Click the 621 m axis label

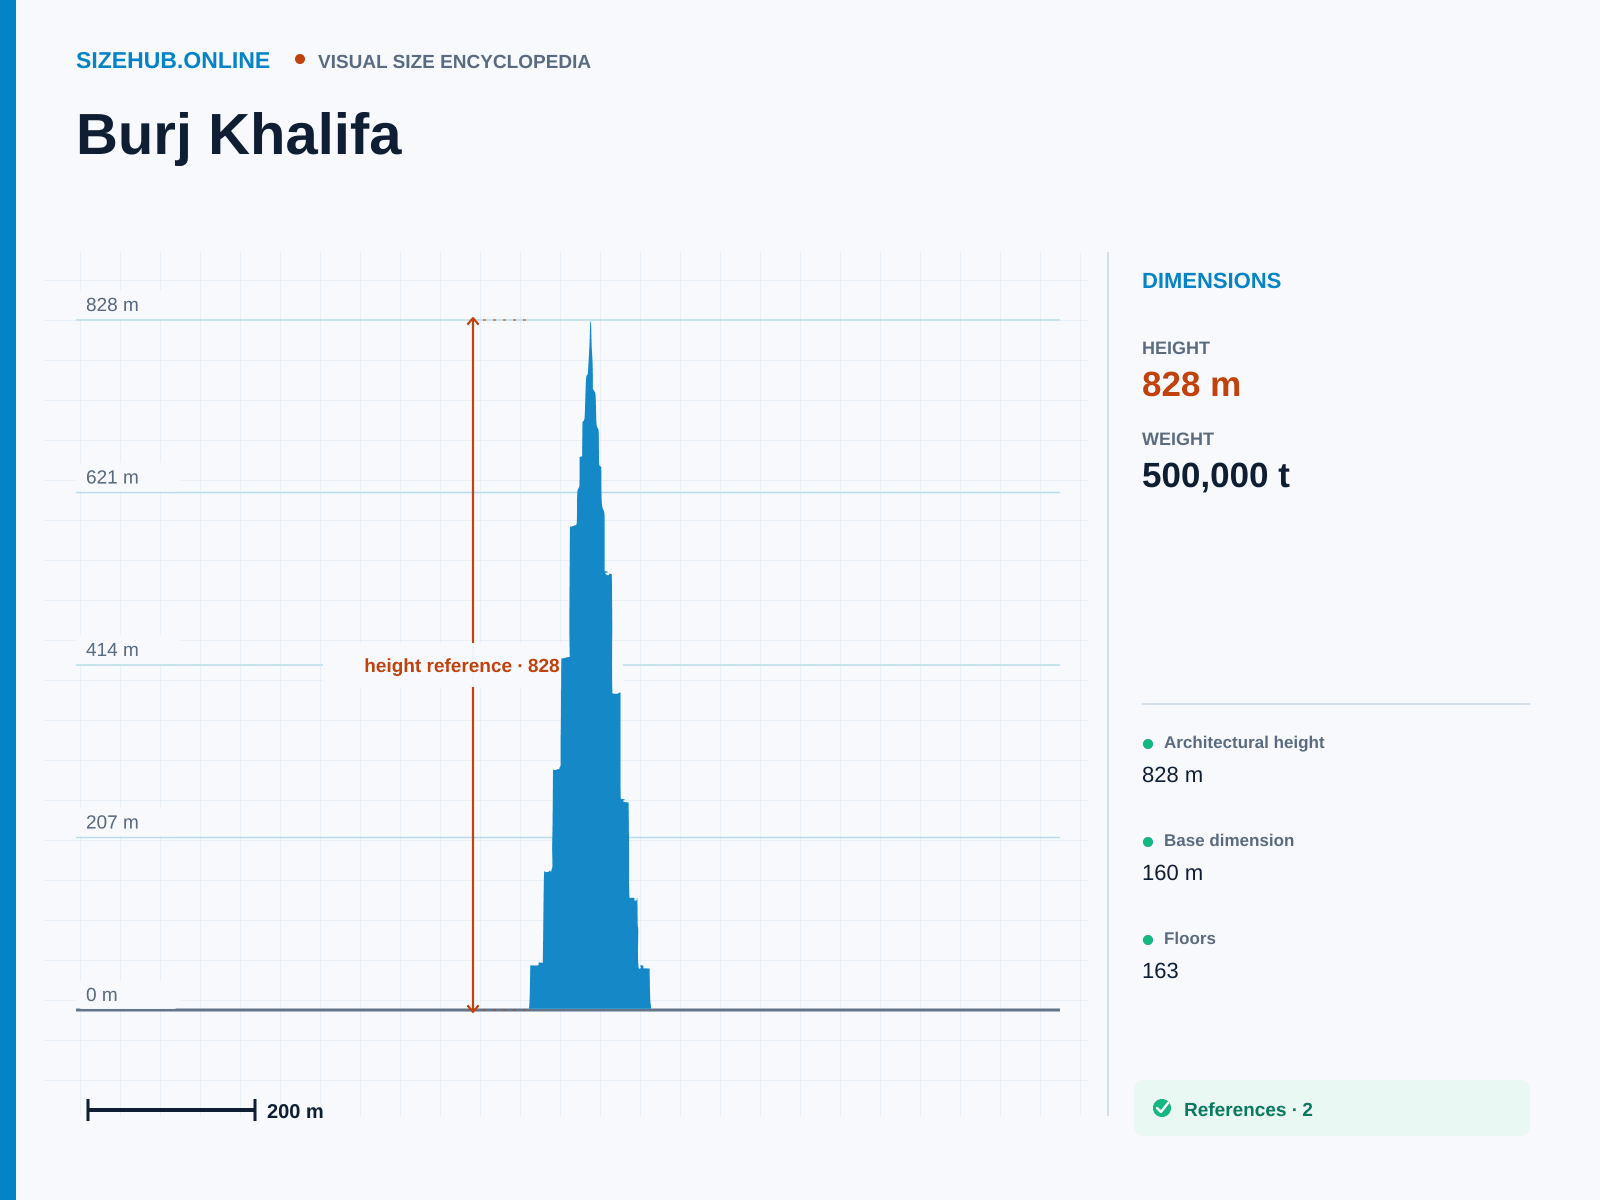pos(112,478)
